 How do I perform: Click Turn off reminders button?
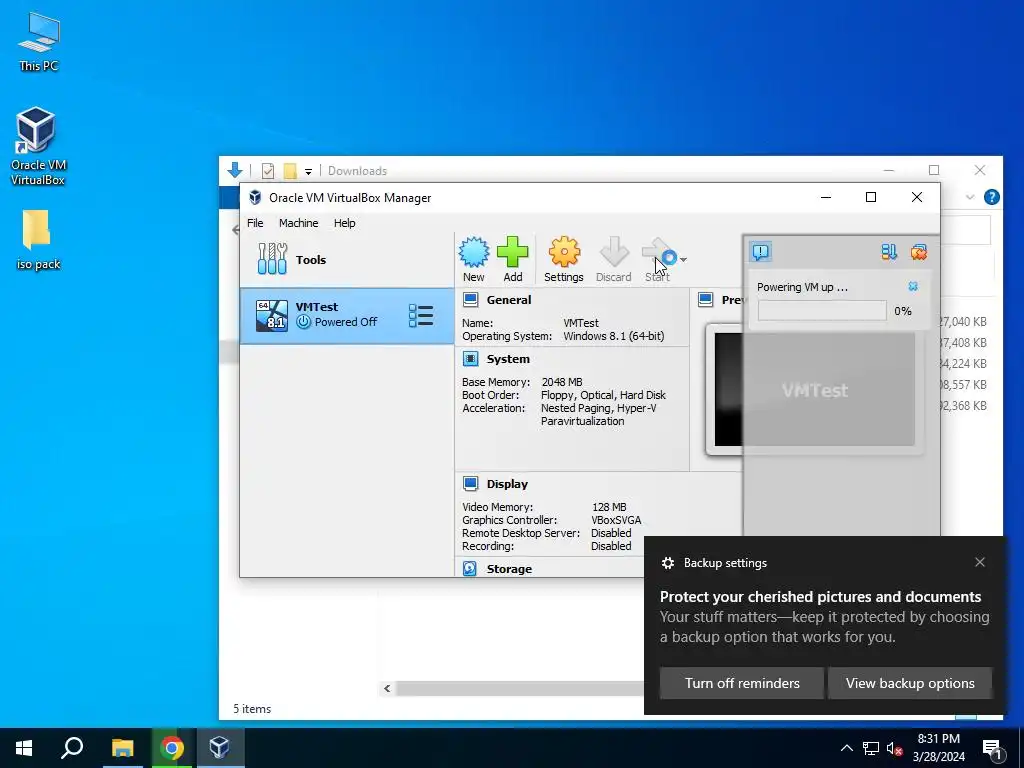point(742,683)
